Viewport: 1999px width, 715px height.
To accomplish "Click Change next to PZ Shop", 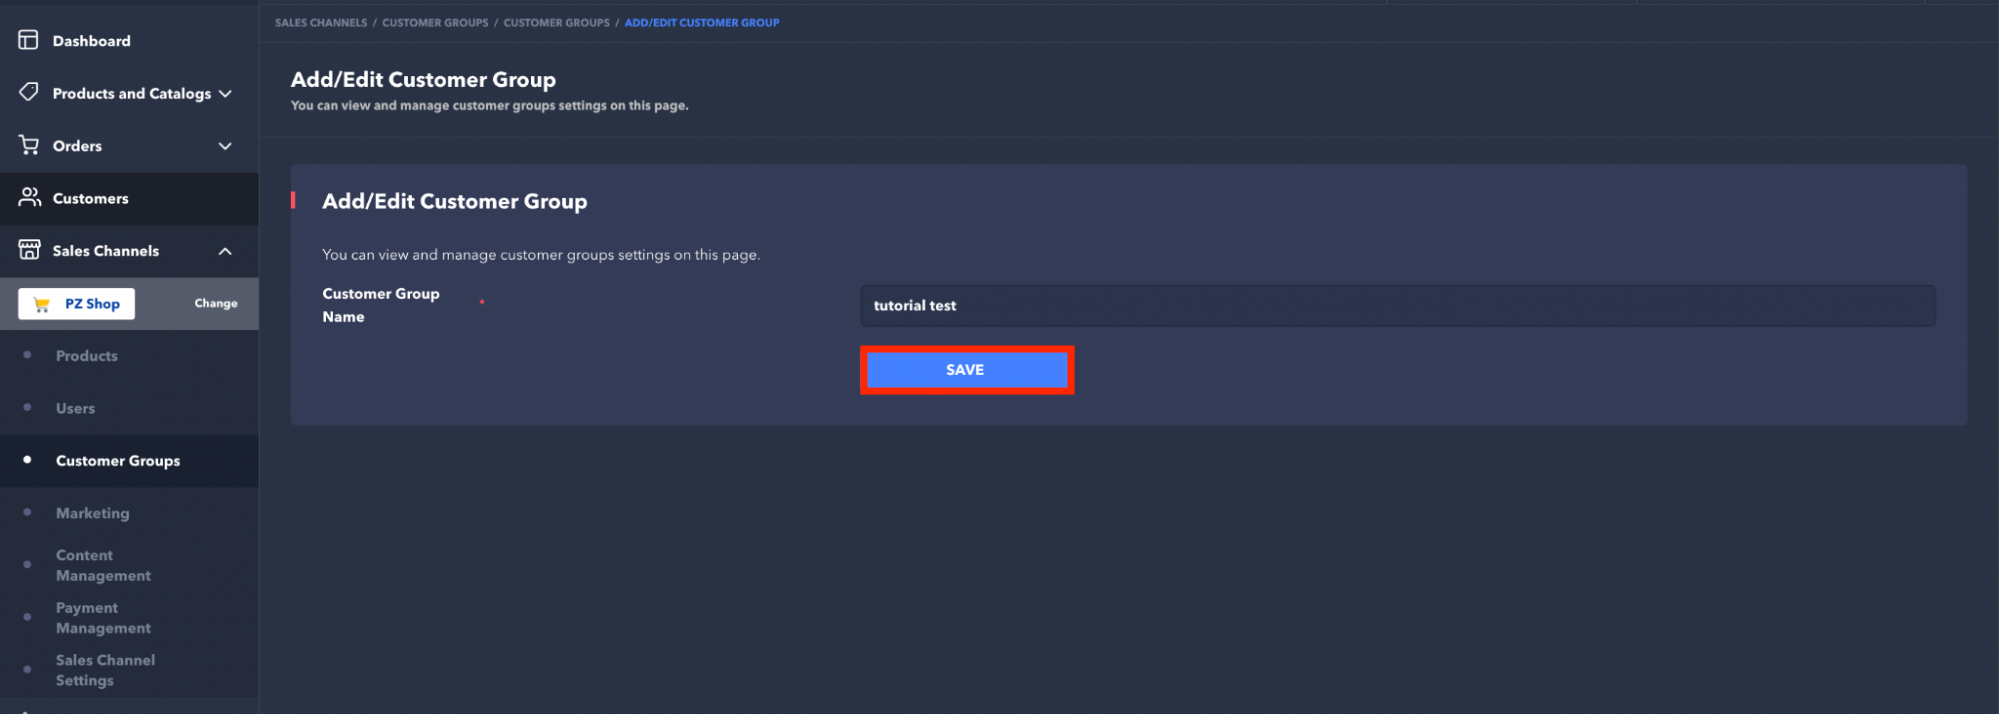I will click(216, 303).
